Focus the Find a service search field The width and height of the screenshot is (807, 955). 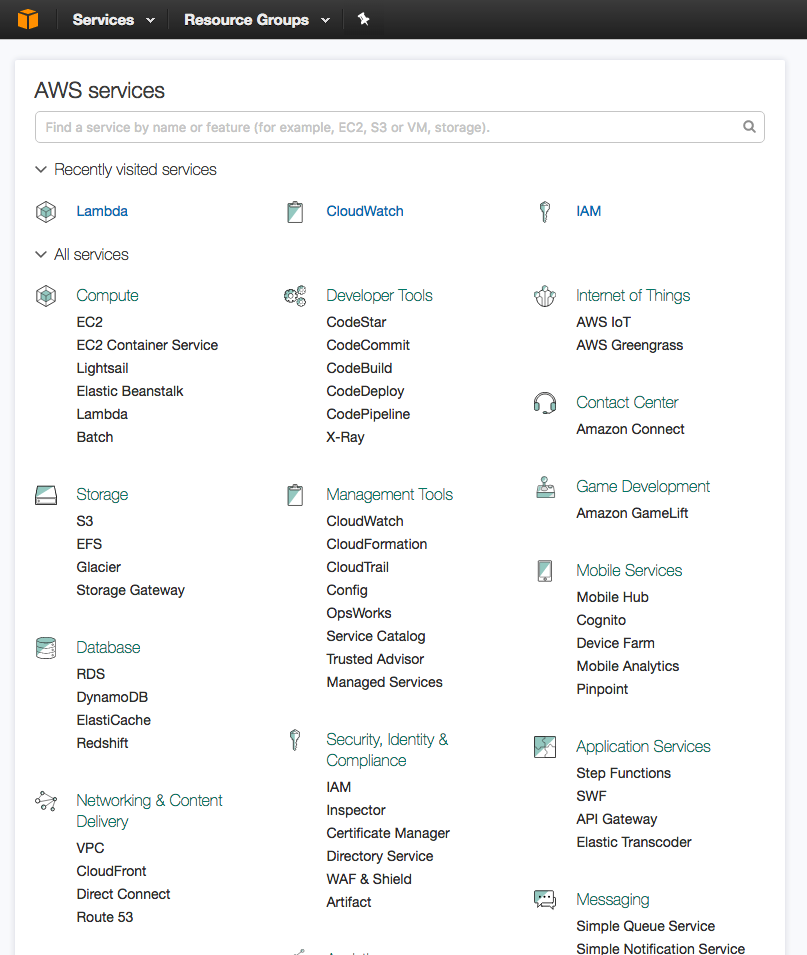[400, 127]
